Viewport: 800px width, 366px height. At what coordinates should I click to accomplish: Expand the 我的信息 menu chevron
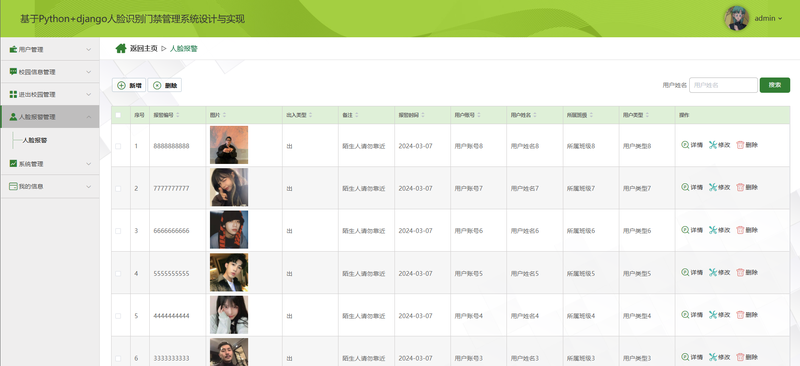coord(88,186)
